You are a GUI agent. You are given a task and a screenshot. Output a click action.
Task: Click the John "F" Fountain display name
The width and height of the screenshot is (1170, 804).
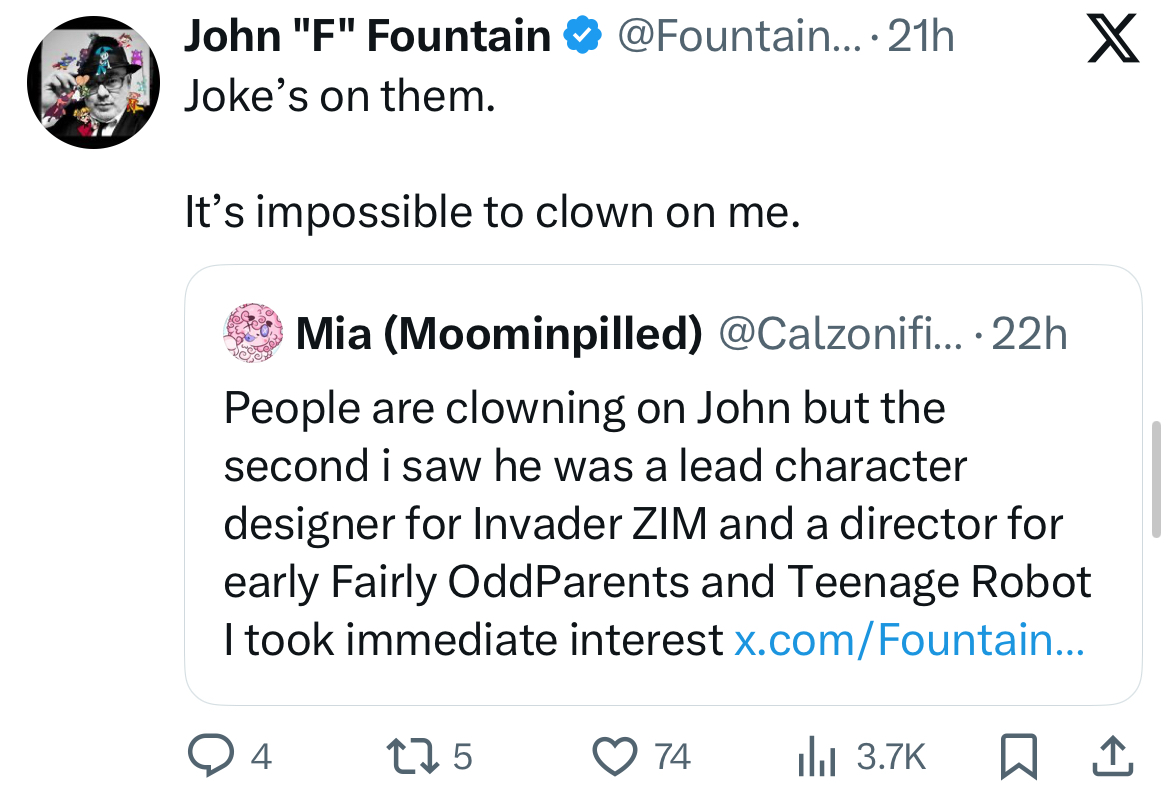[x=367, y=38]
